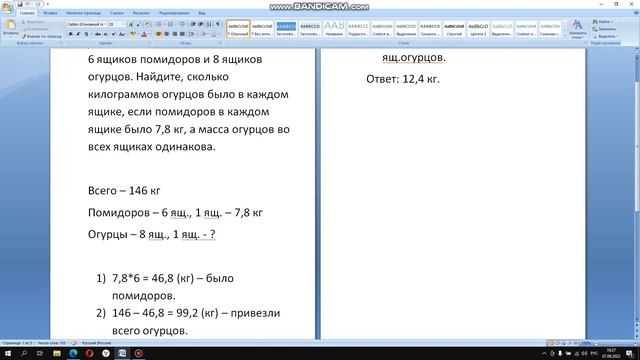The image size is (640, 360).
Task: Apply numbered list
Action: [170, 24]
